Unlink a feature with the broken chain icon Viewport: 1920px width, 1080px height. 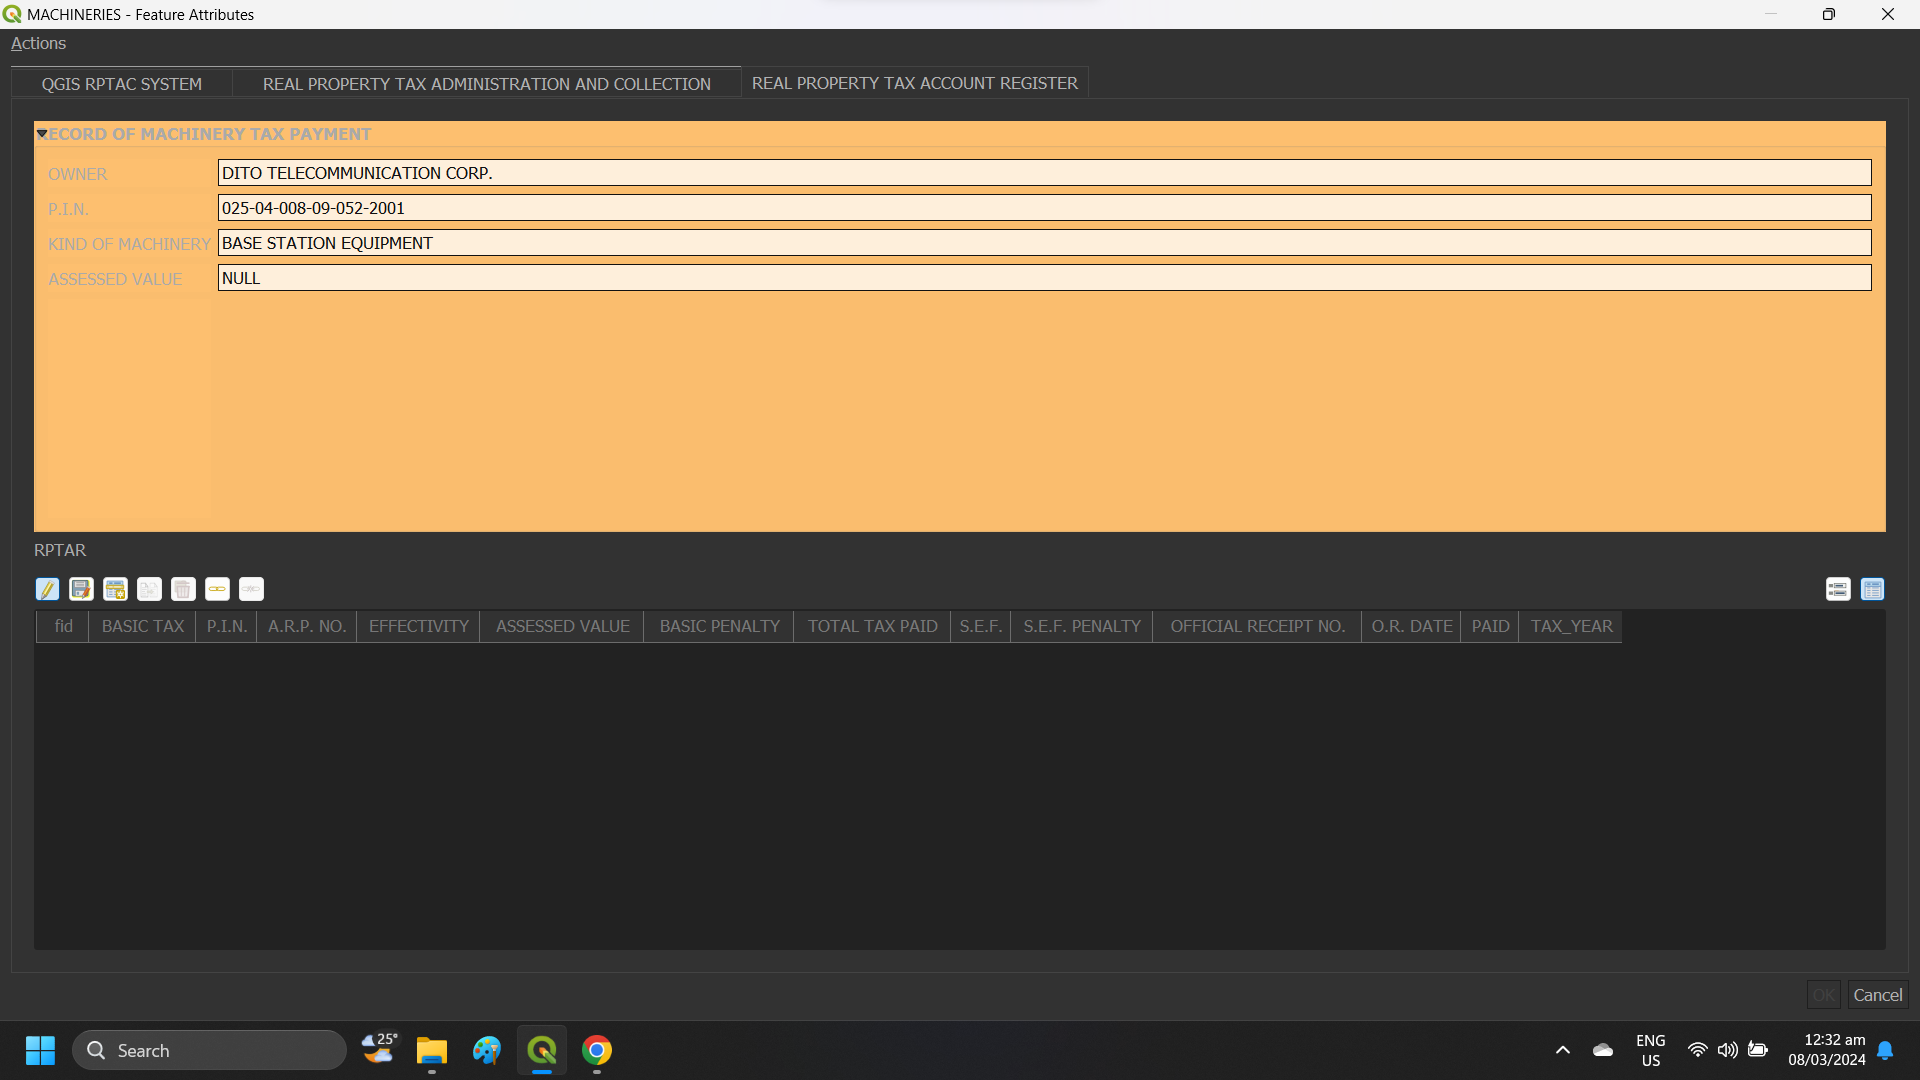251,589
